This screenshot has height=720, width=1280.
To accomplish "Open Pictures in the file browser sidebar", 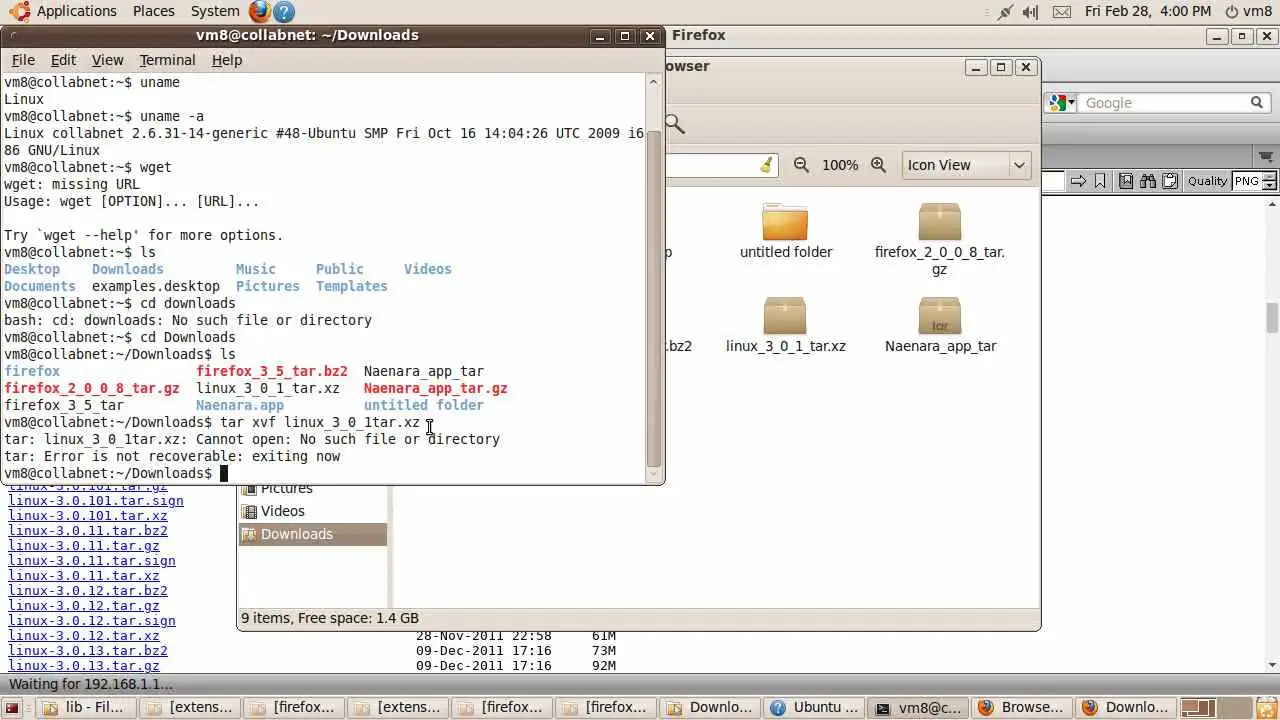I will point(286,488).
